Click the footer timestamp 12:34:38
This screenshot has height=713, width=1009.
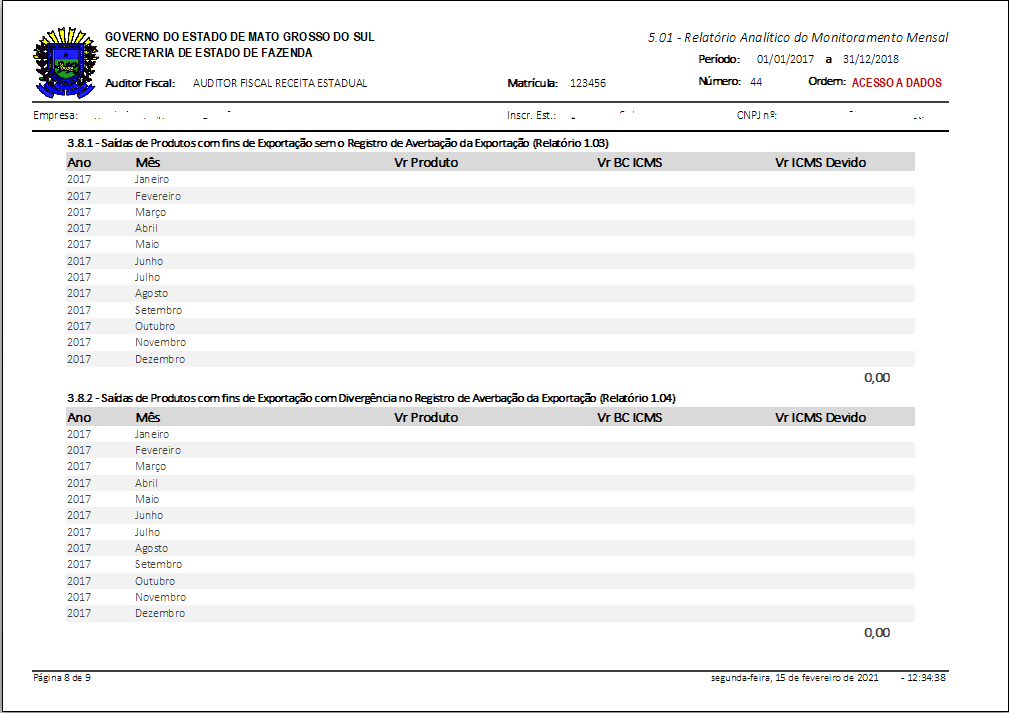(925, 678)
